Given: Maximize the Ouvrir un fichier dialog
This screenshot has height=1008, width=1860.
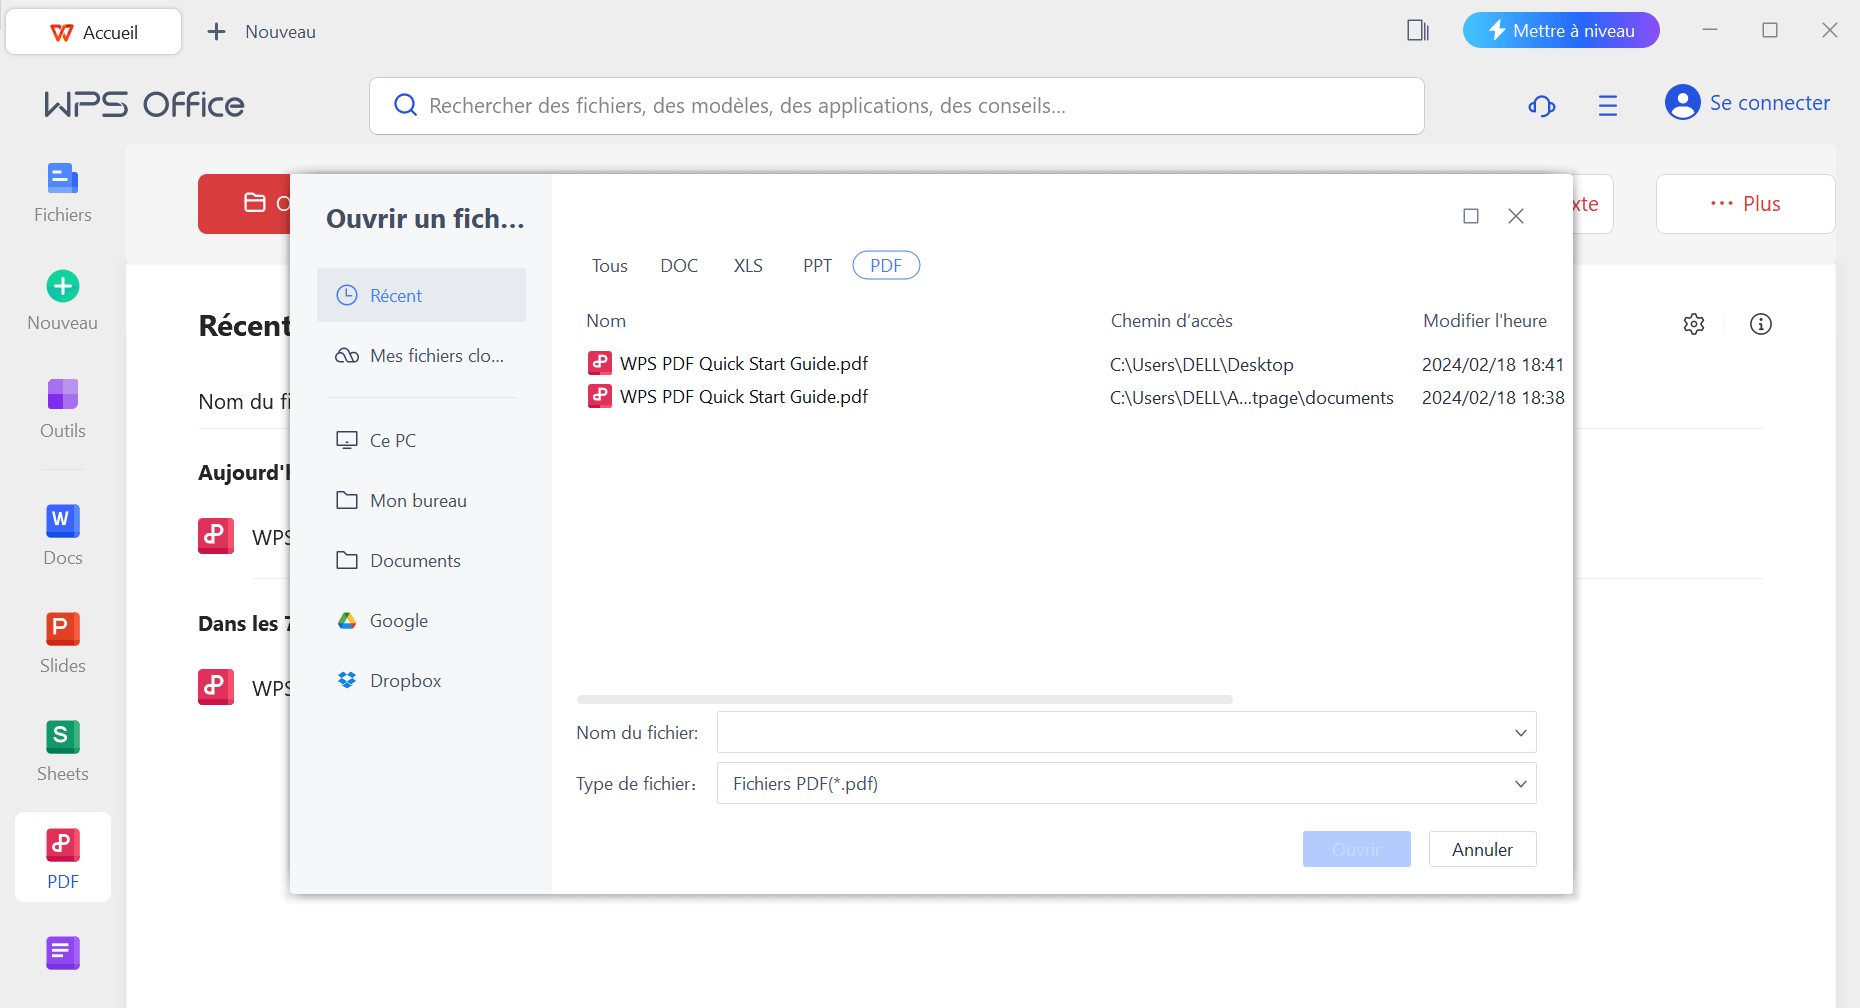Looking at the screenshot, I should (1471, 216).
